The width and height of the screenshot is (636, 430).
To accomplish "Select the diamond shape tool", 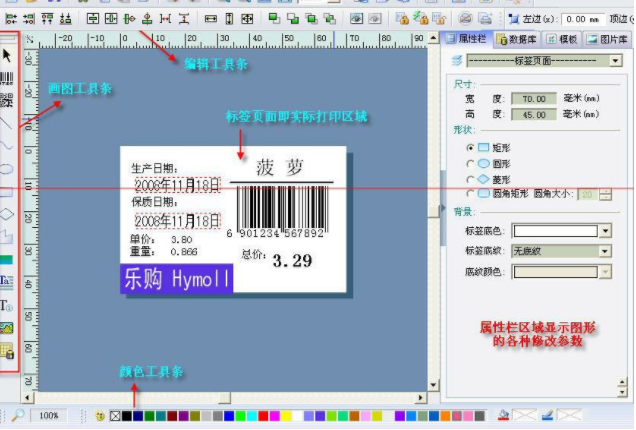I will pyautogui.click(x=9, y=214).
